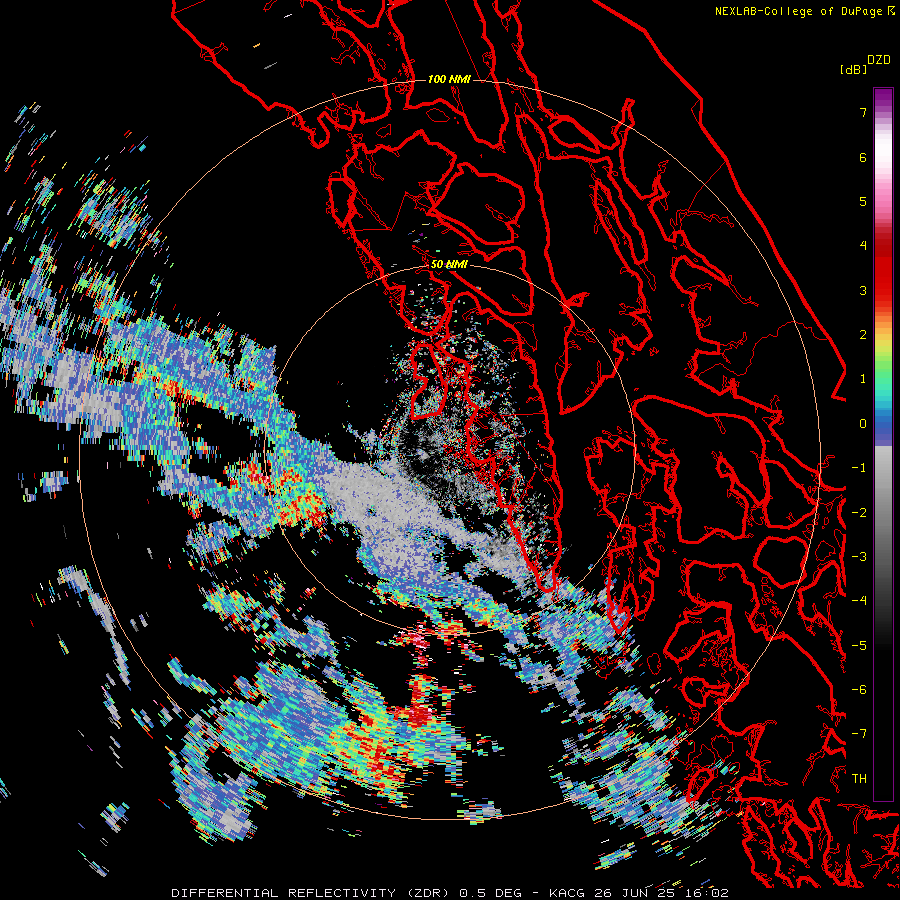Click the 0.5 DEG elevation angle text
The image size is (900, 900).
tap(490, 893)
